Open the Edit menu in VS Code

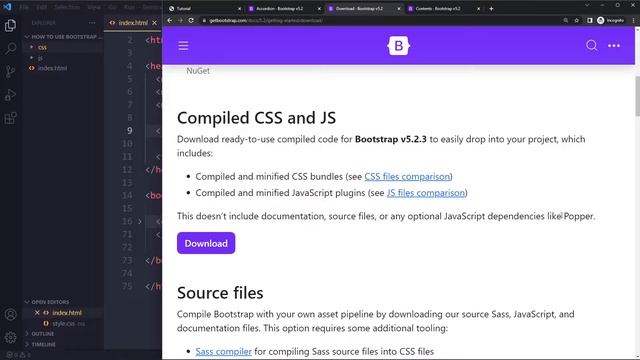[42, 7]
